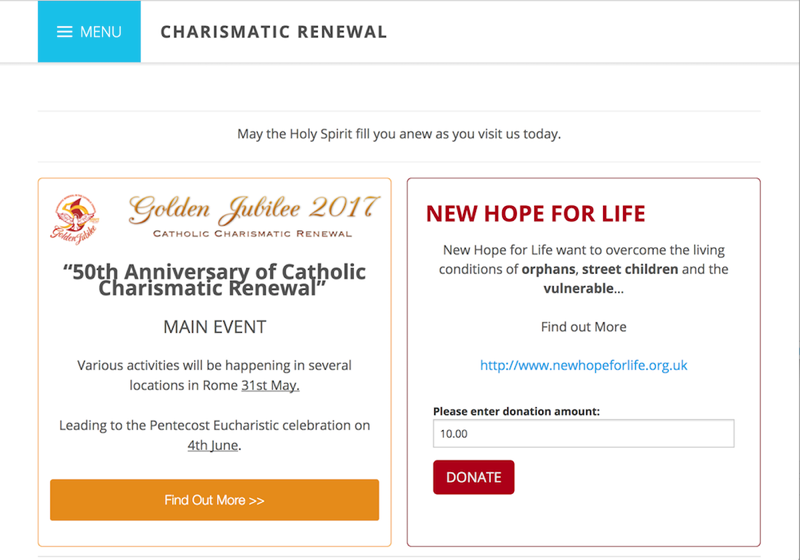This screenshot has height=560, width=800.
Task: Open the underlined 31st May date
Action: (270, 385)
